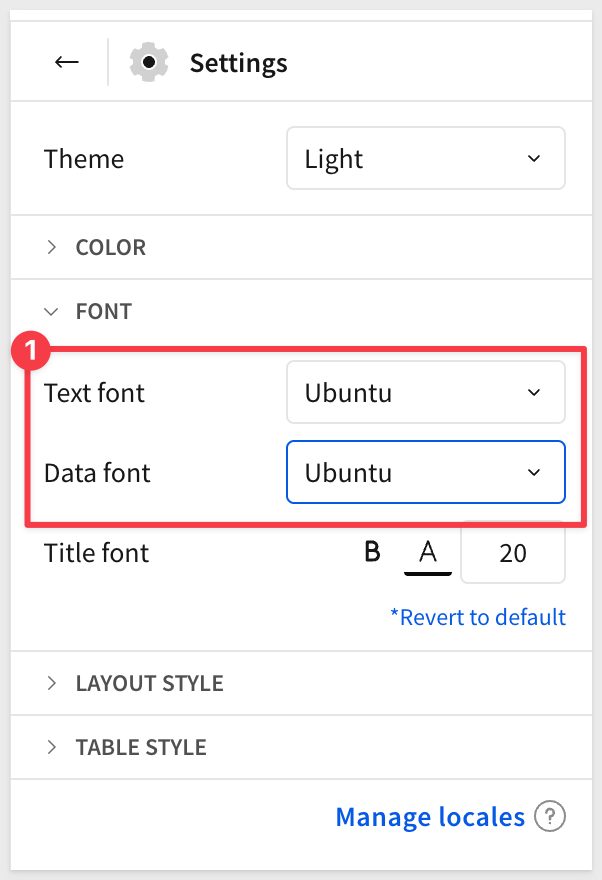Click the title font size field
Image resolution: width=602 pixels, height=880 pixels.
(512, 553)
